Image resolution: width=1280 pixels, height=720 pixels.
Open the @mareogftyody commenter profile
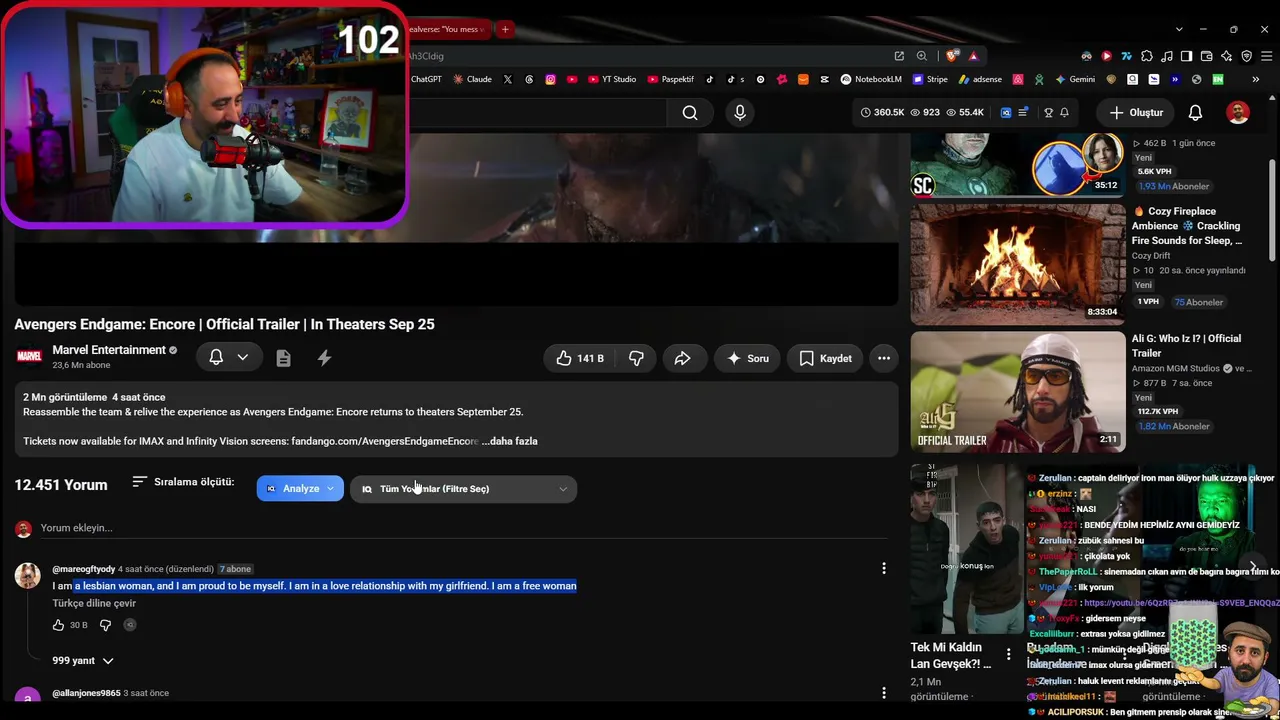[x=84, y=569]
